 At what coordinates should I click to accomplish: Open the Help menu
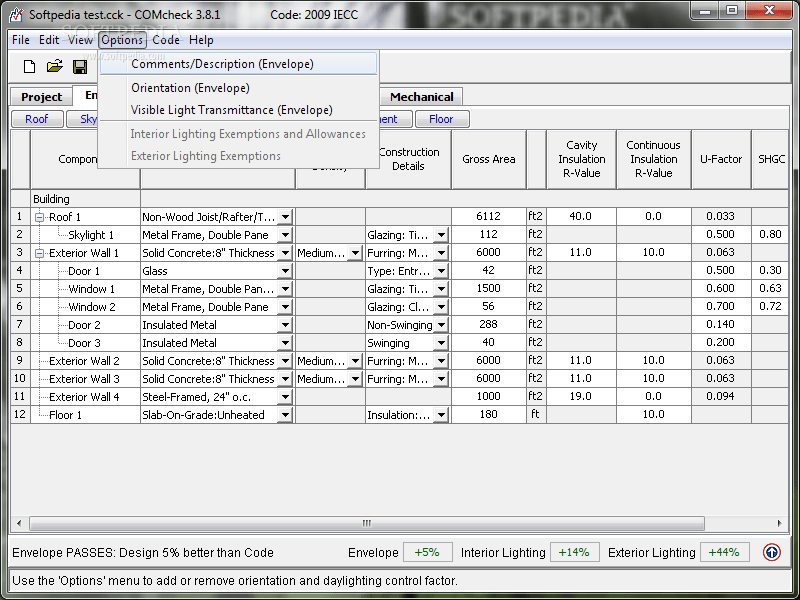(201, 40)
